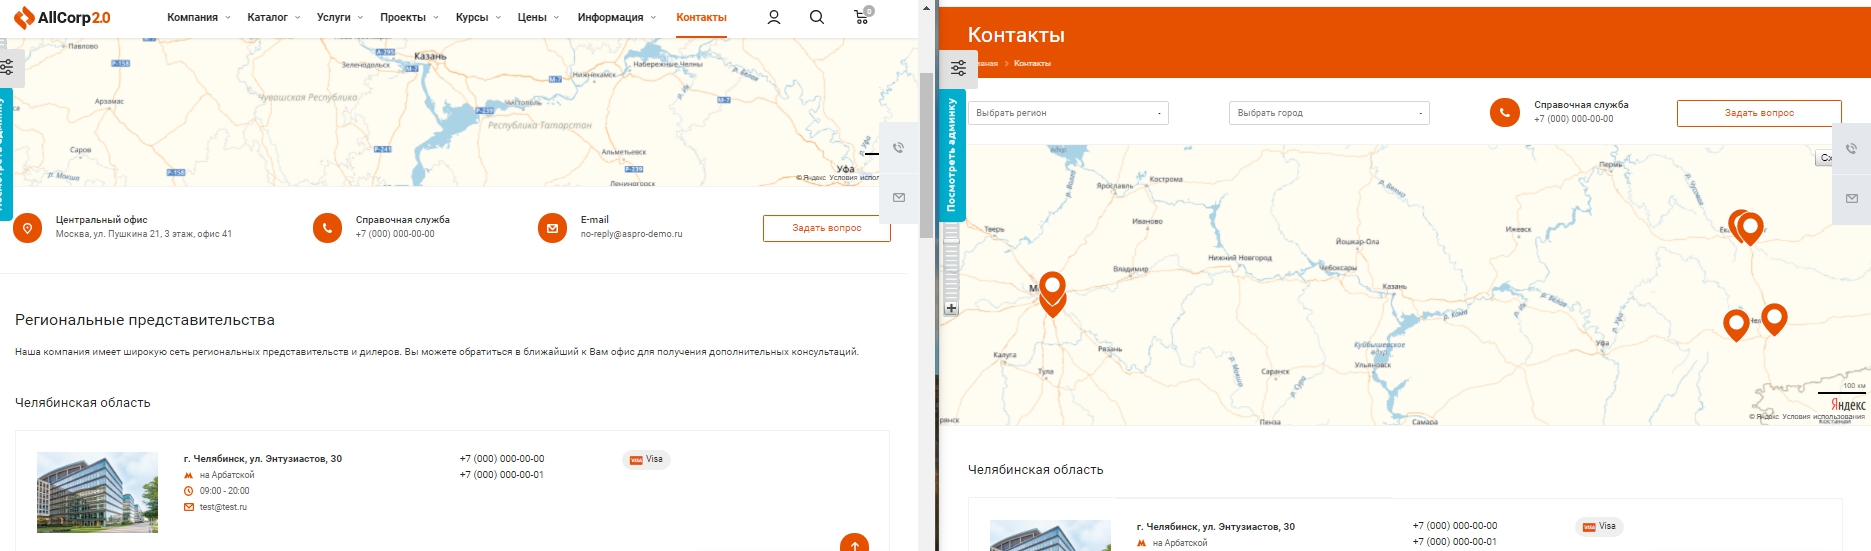
Task: Open settings sliders icon in right window
Action: 958,67
